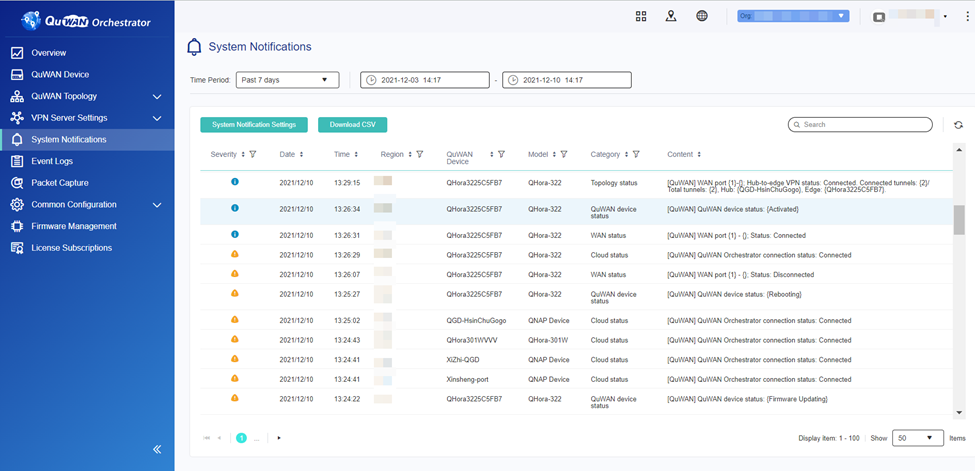Refresh the notifications table
This screenshot has height=471, width=975.
point(958,125)
